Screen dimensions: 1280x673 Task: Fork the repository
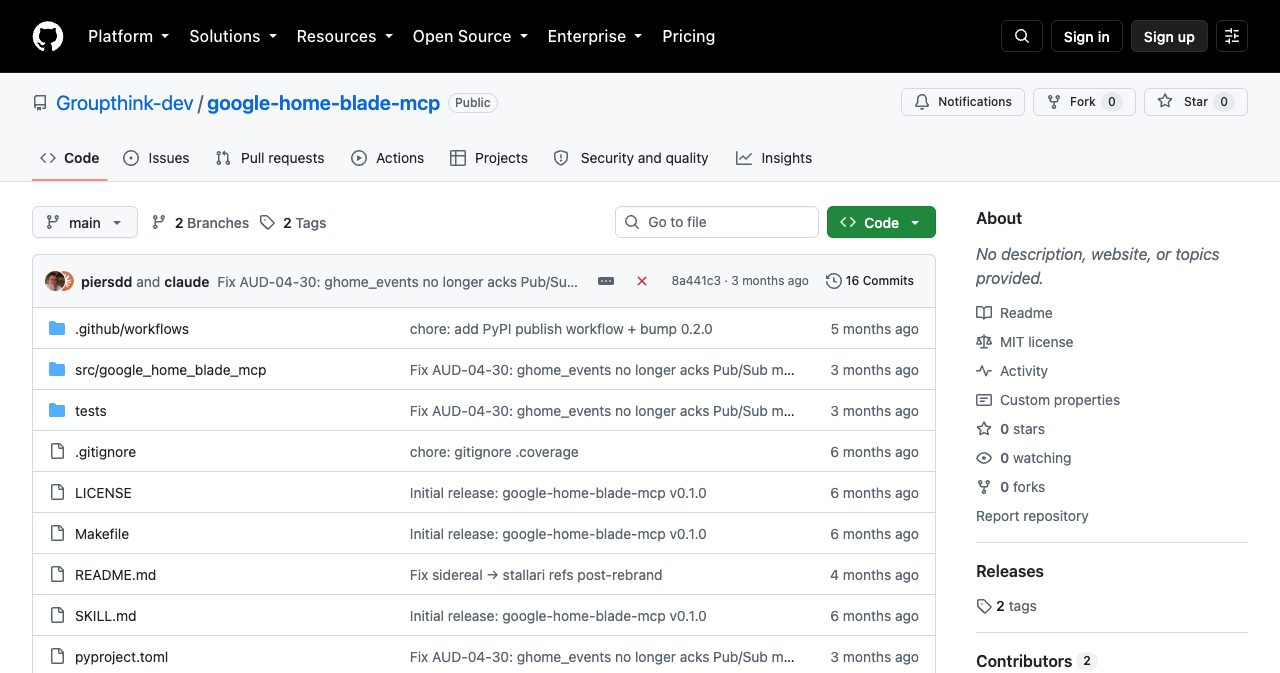1084,102
